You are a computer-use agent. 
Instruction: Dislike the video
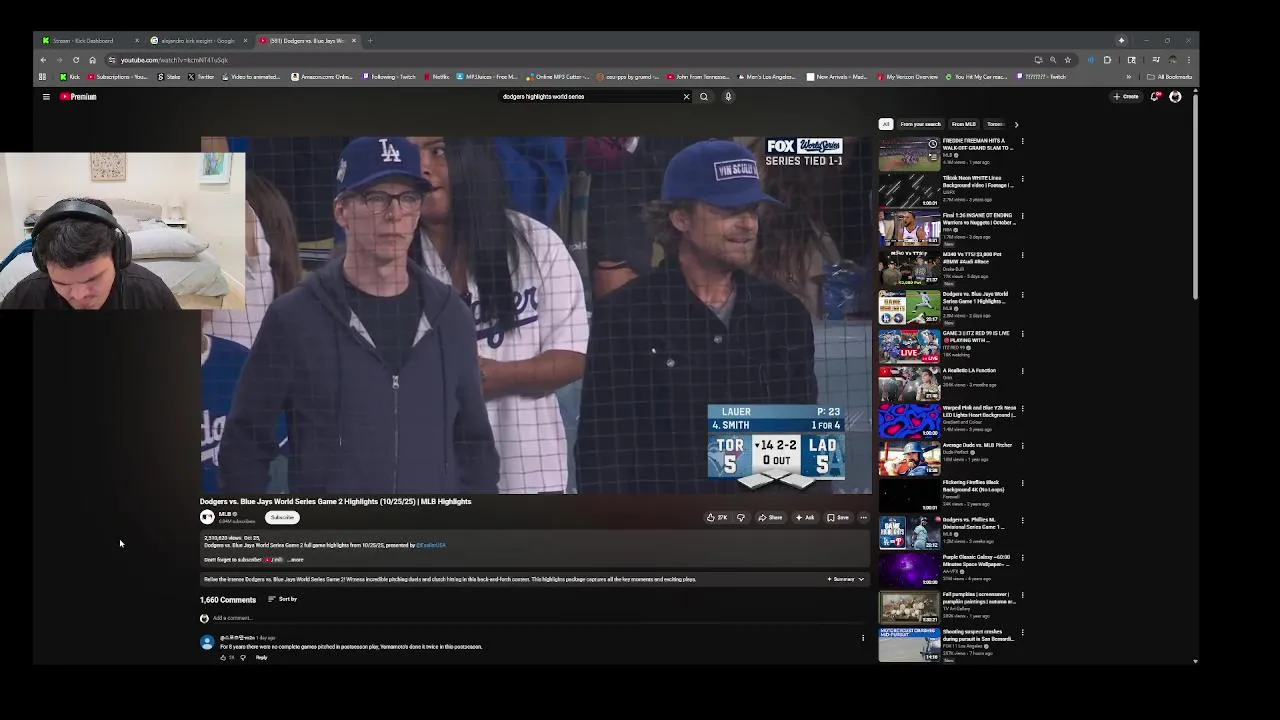click(741, 518)
